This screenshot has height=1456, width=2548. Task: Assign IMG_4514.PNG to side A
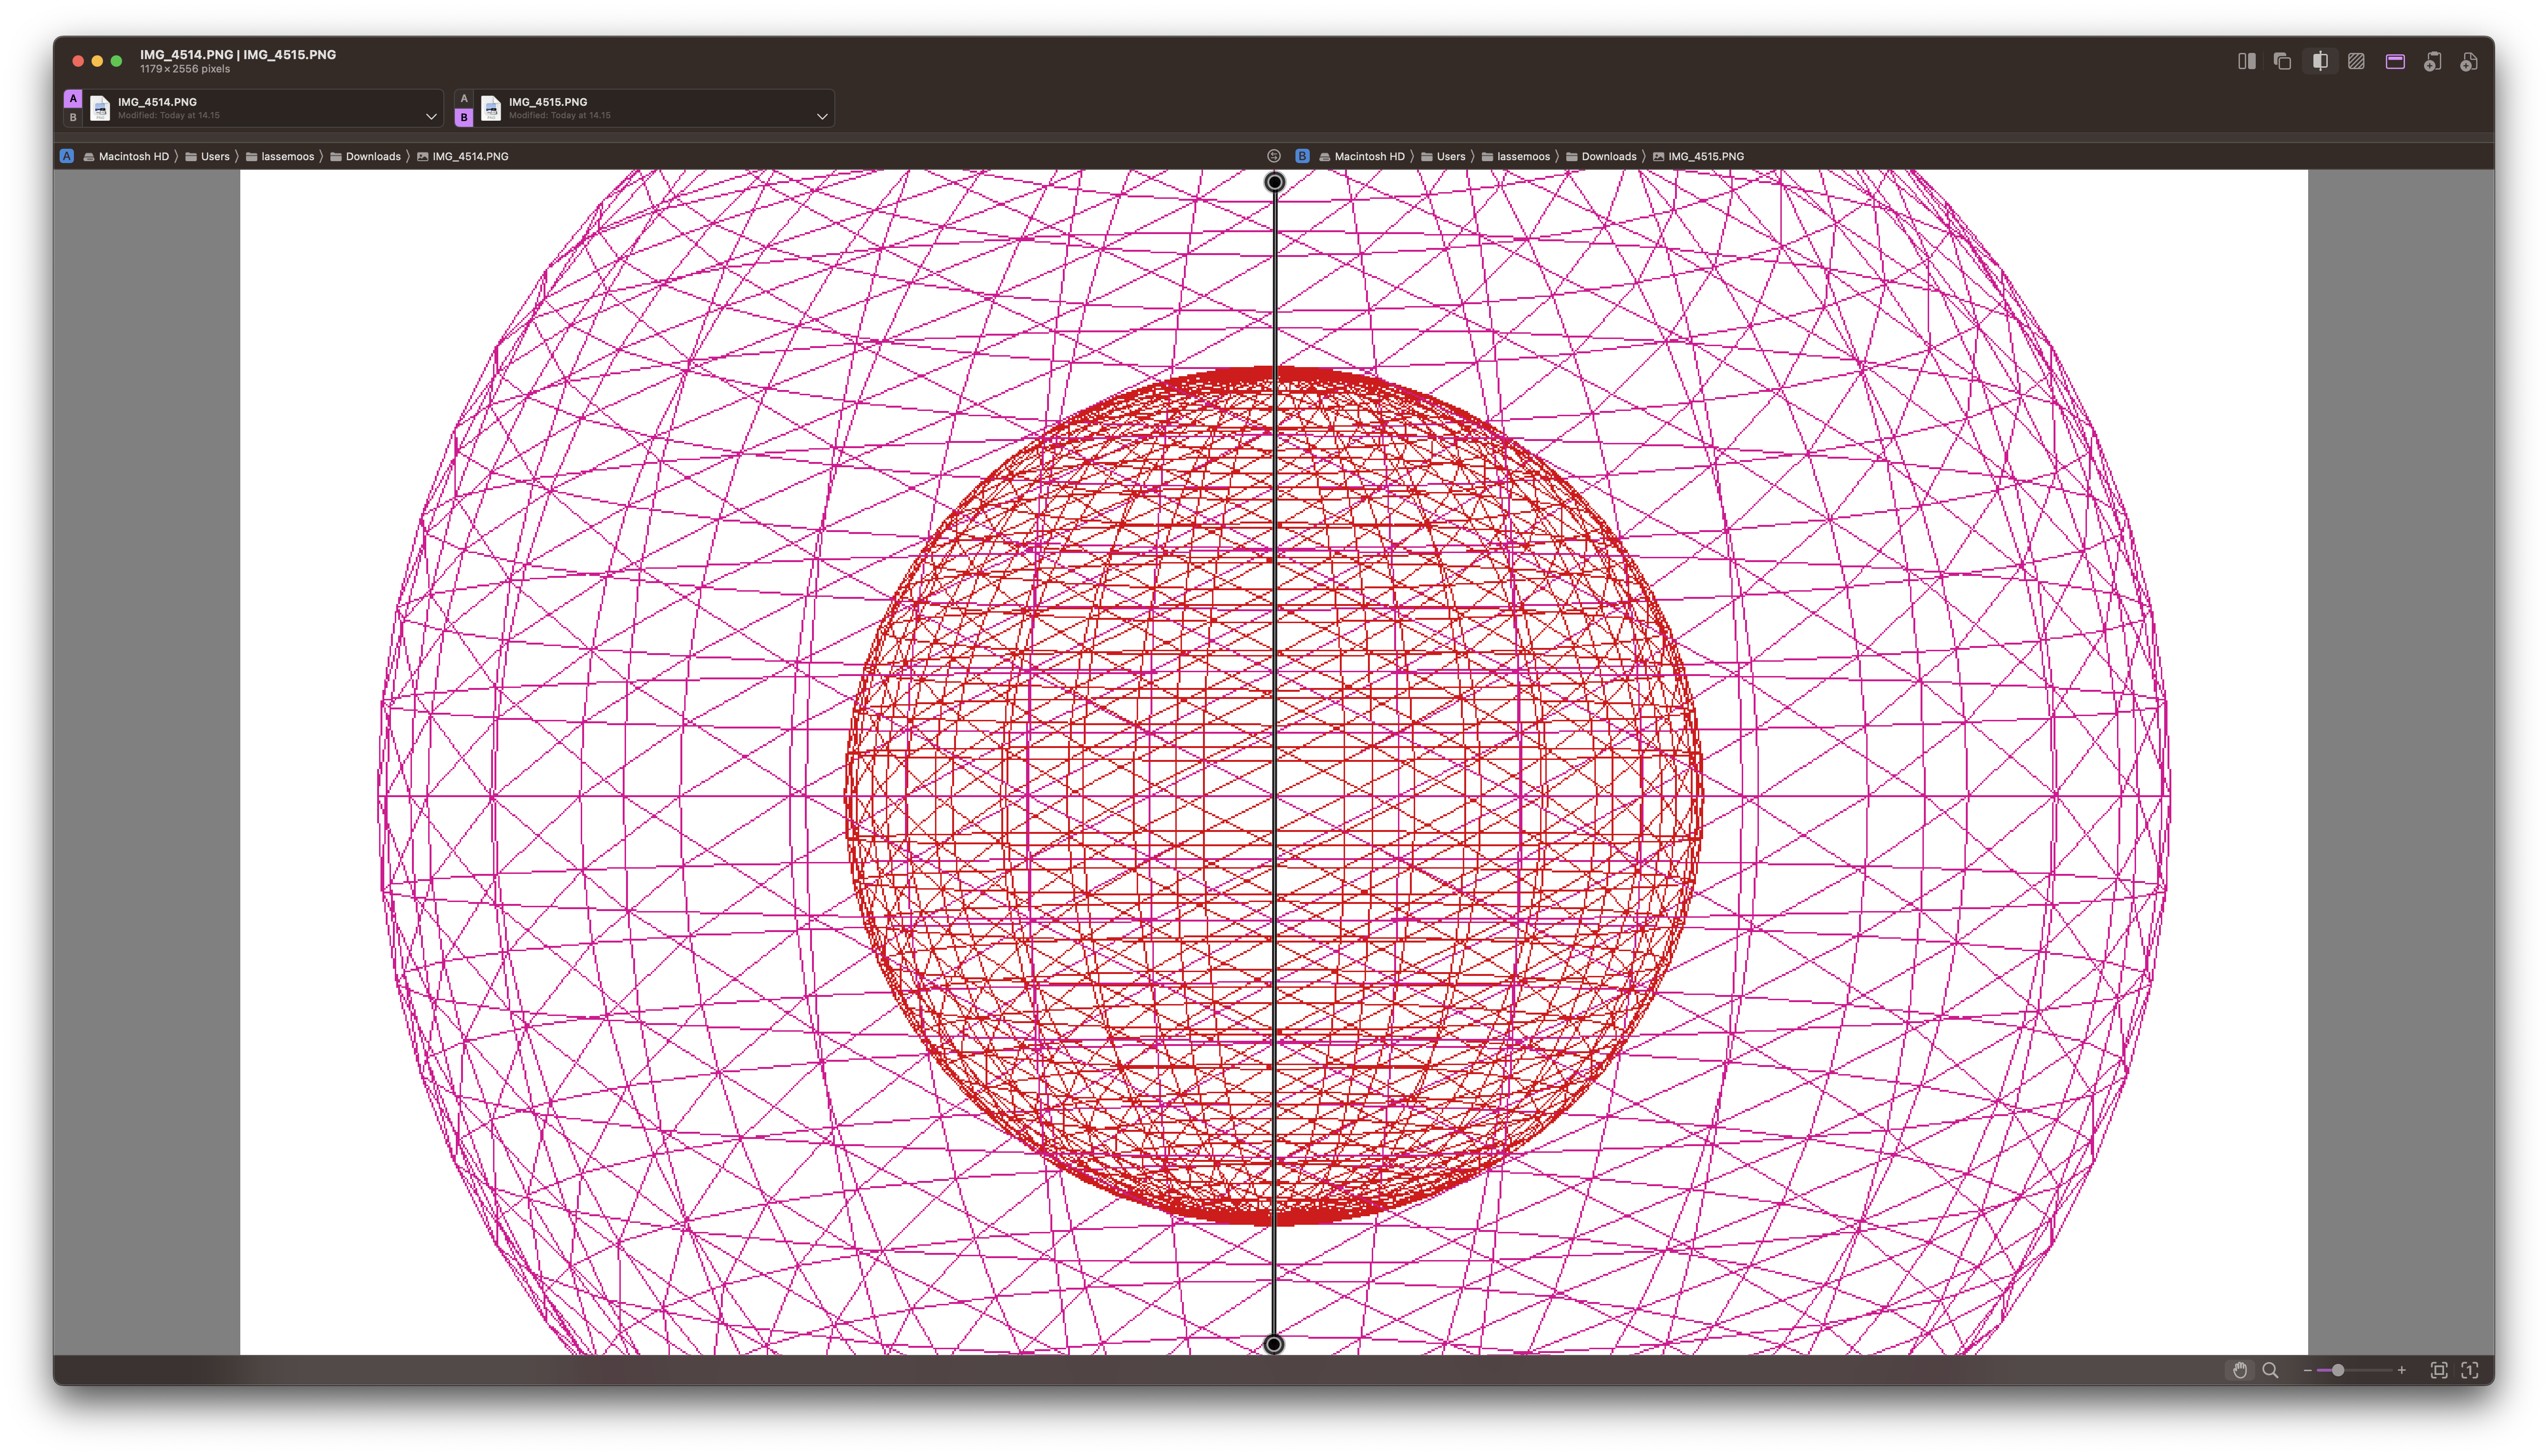(73, 98)
